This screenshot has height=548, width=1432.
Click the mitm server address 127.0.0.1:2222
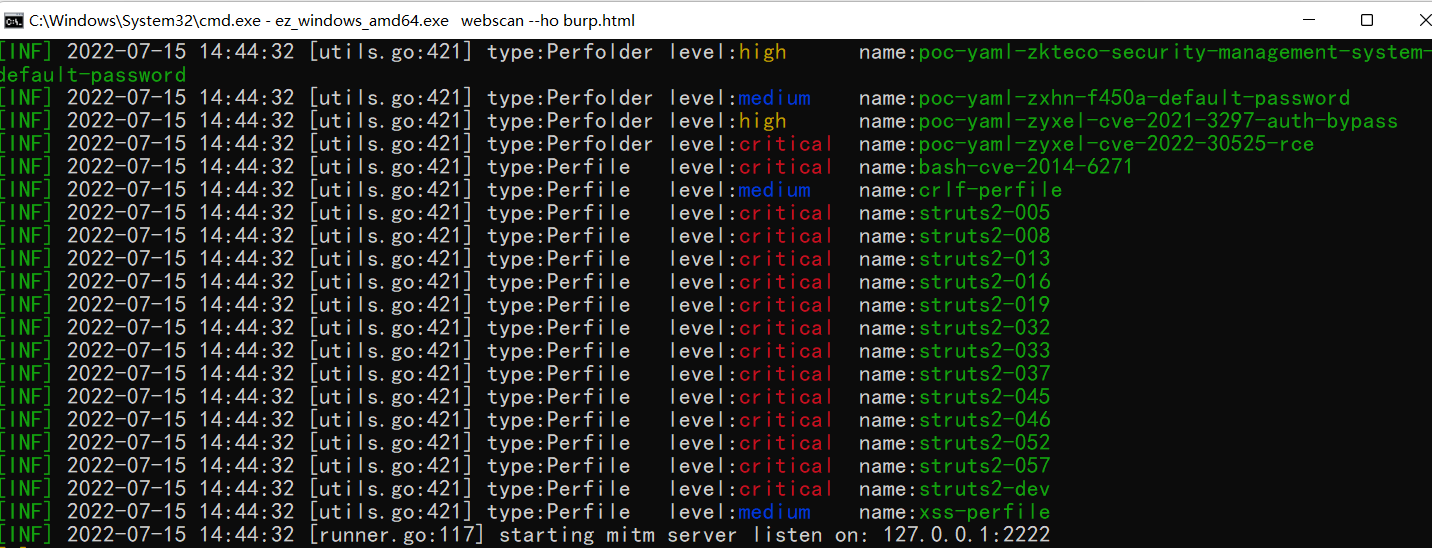[x=966, y=535]
